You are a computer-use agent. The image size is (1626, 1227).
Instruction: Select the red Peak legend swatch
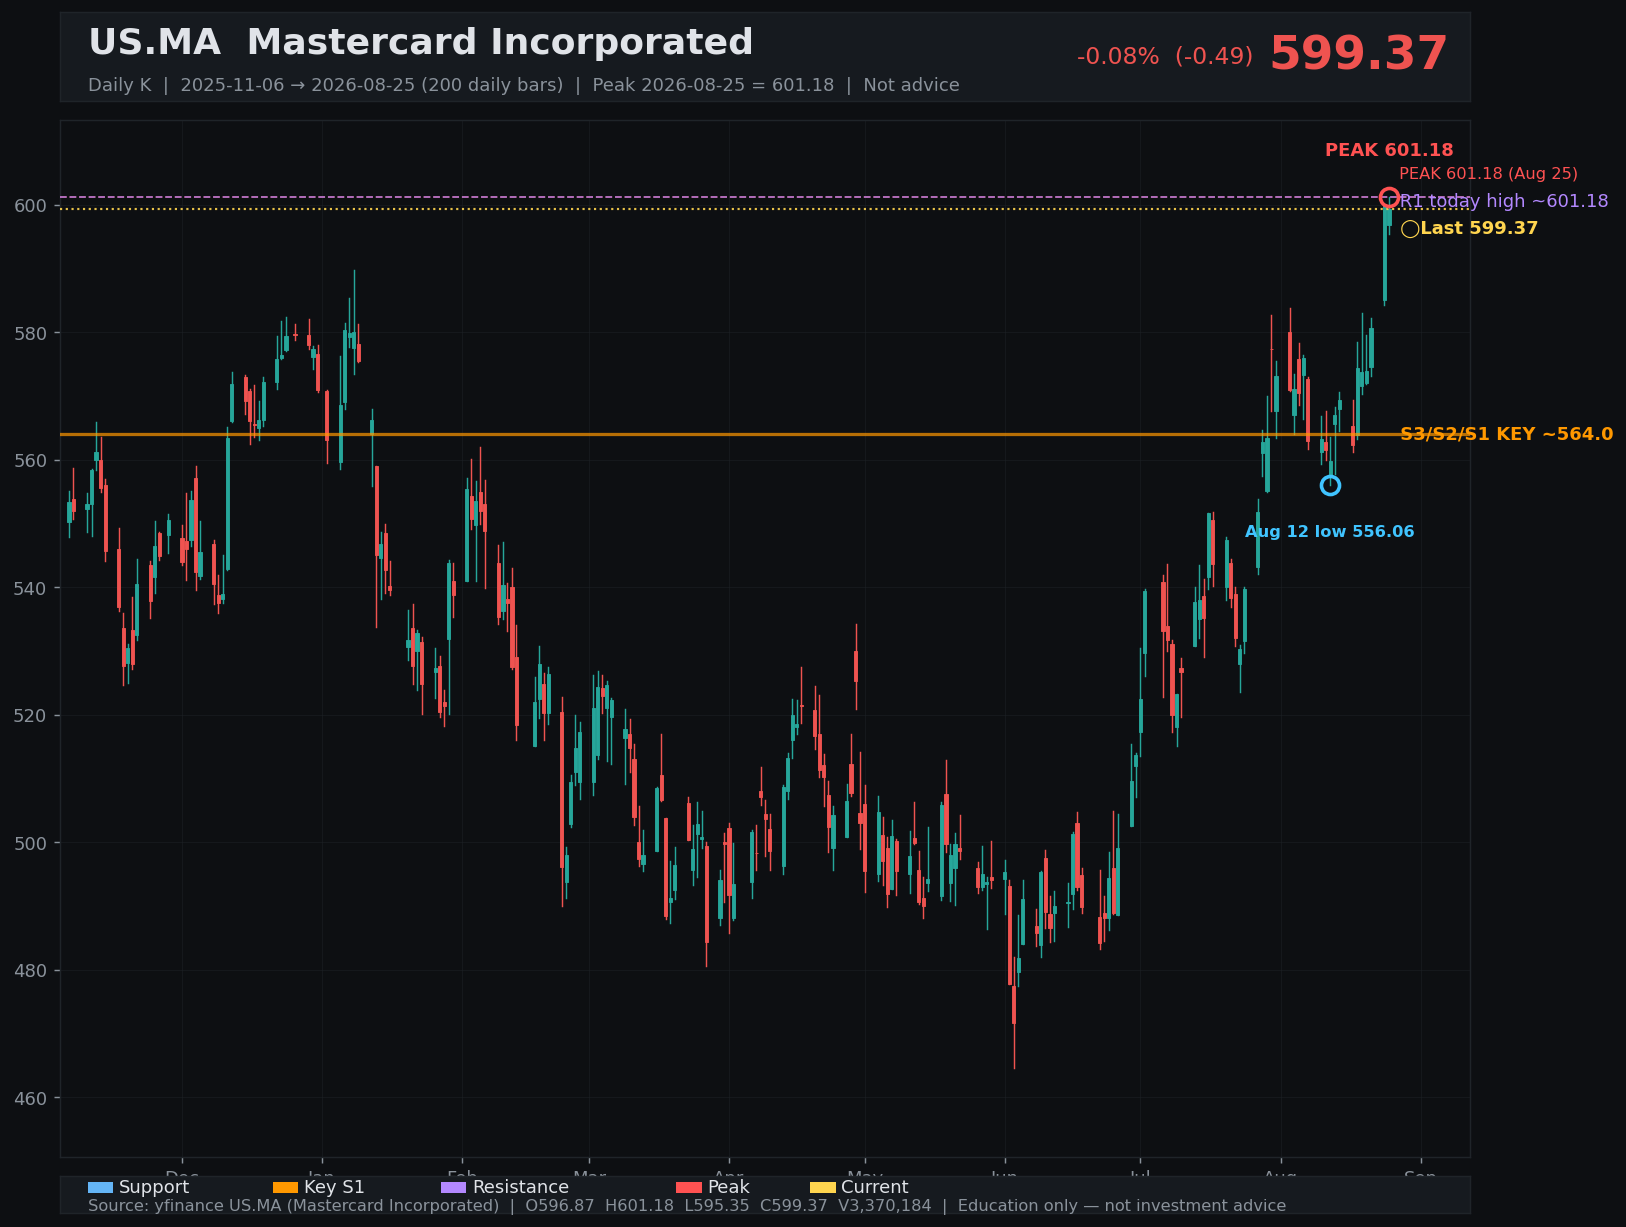(x=689, y=1187)
